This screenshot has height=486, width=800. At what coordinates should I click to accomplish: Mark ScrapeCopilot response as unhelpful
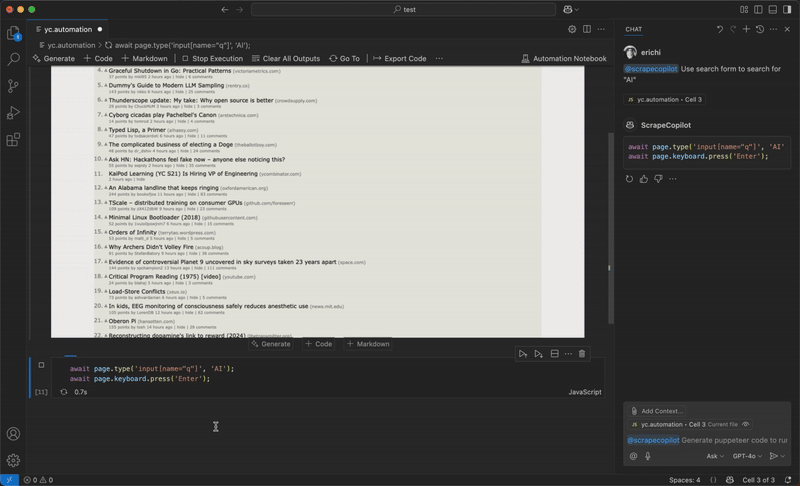(658, 179)
